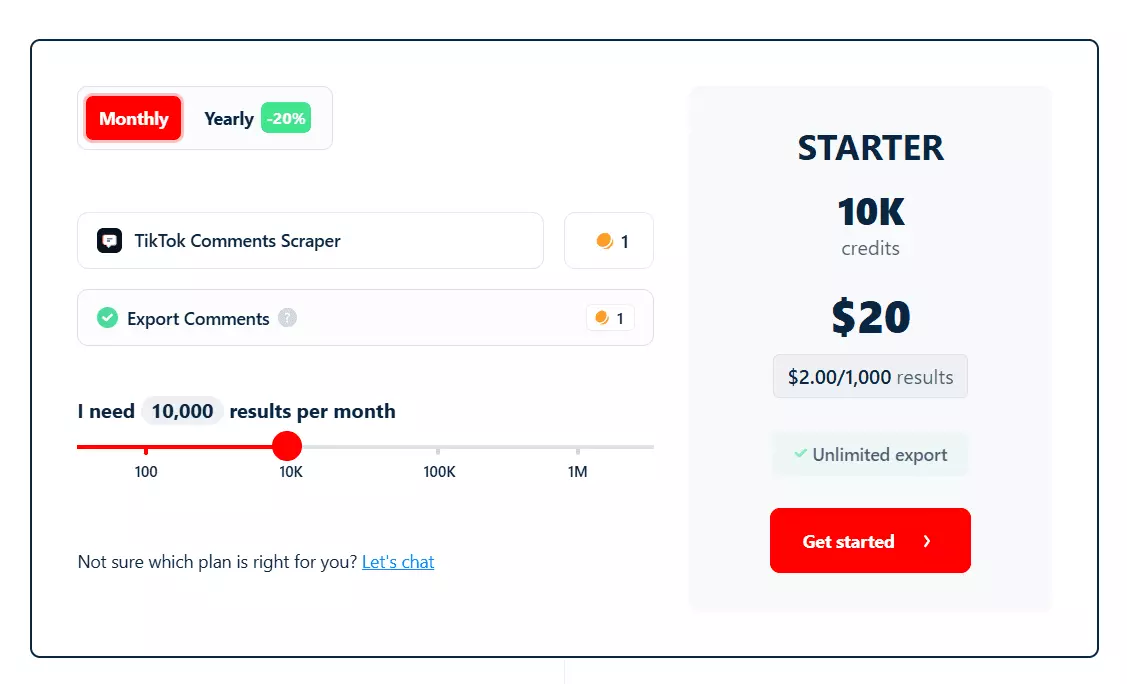Expand the Export Comments row
The height and width of the screenshot is (684, 1127).
point(365,317)
